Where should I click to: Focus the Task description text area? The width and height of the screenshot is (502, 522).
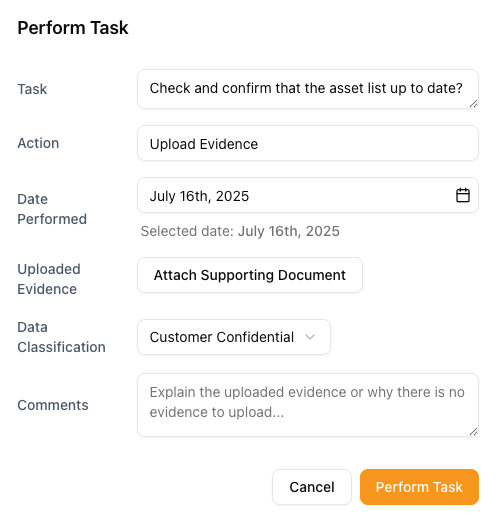pos(308,89)
